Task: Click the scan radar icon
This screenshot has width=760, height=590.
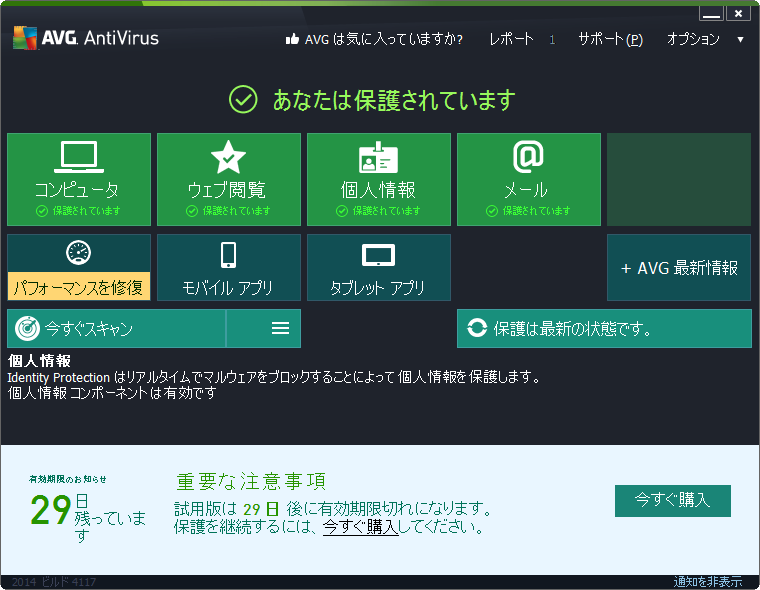Action: [x=27, y=329]
